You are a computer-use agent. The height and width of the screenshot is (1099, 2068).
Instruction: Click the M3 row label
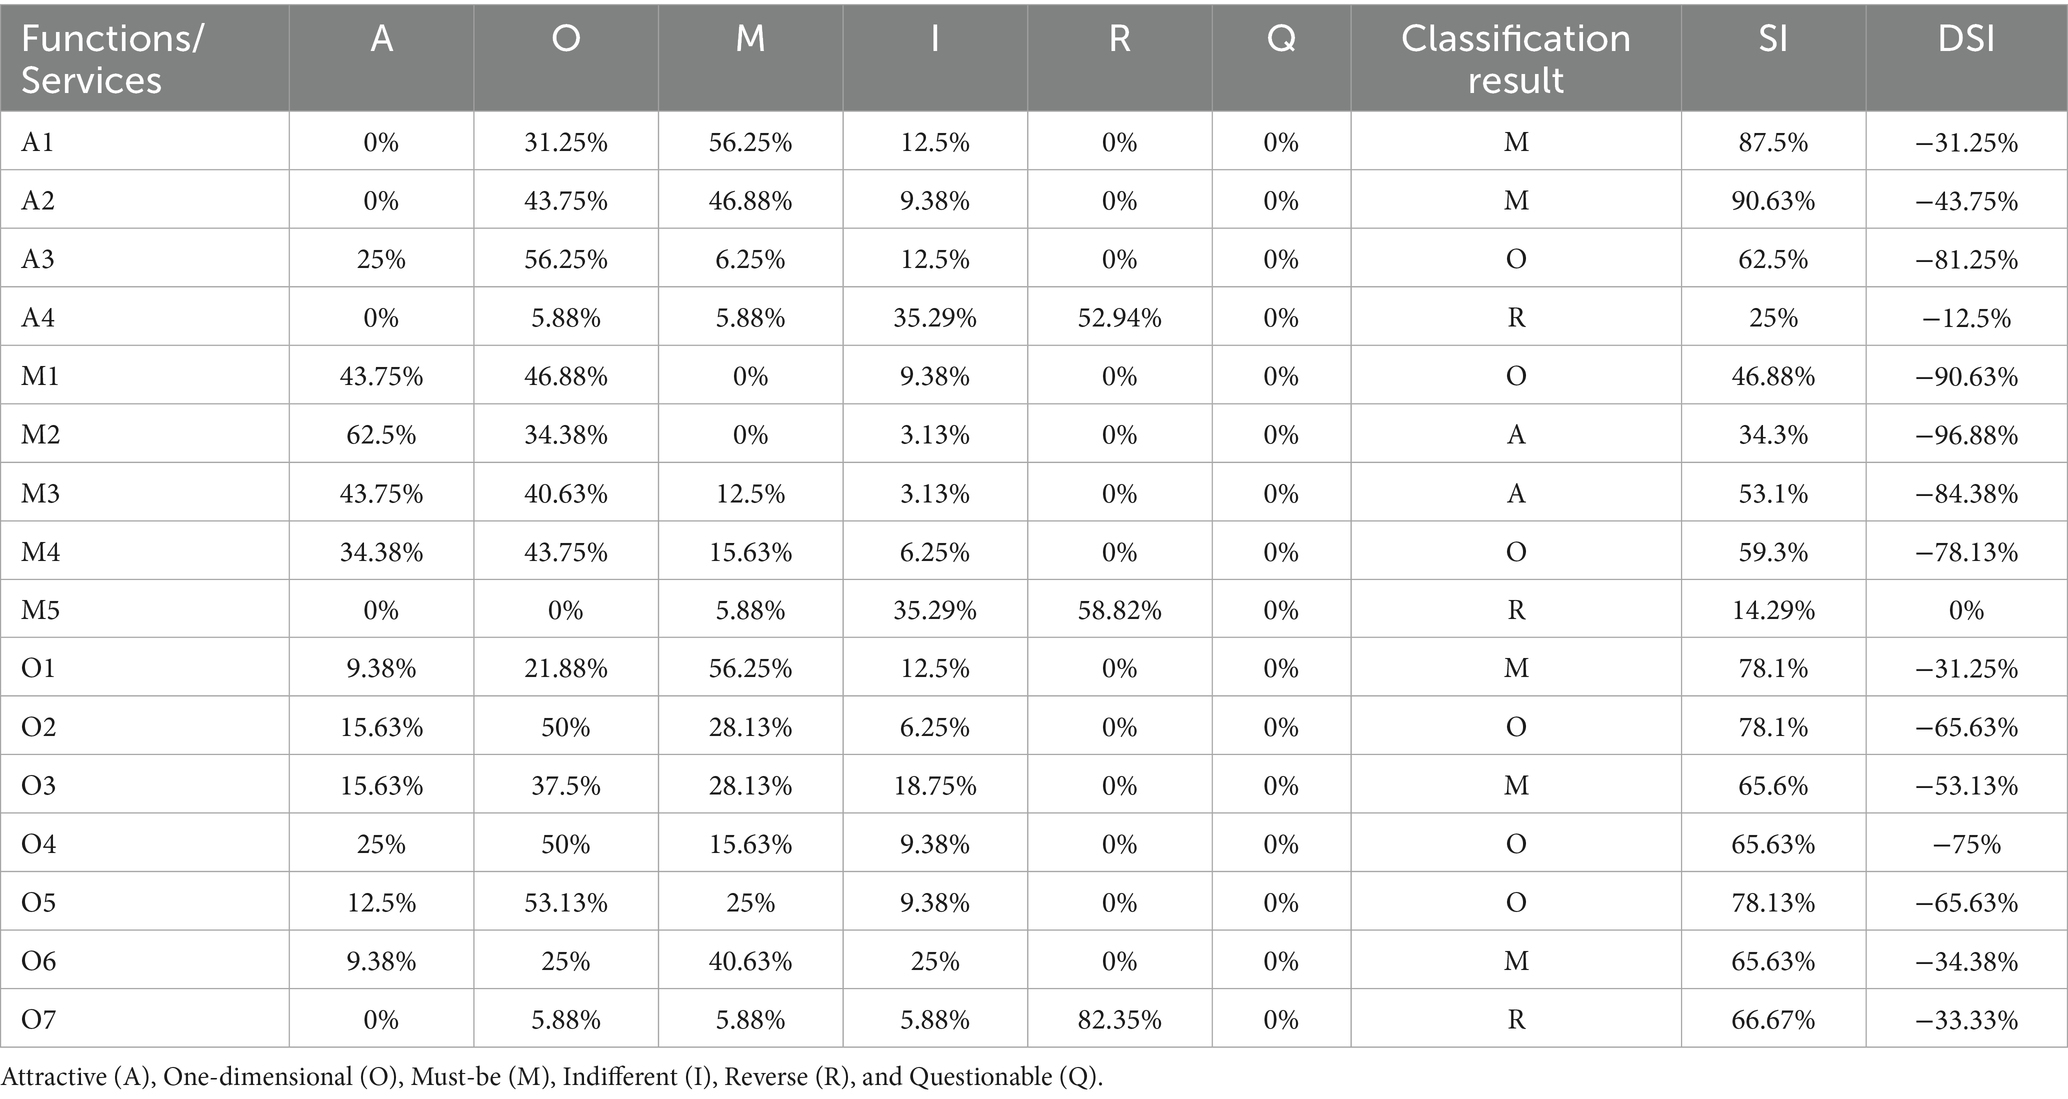click(40, 494)
